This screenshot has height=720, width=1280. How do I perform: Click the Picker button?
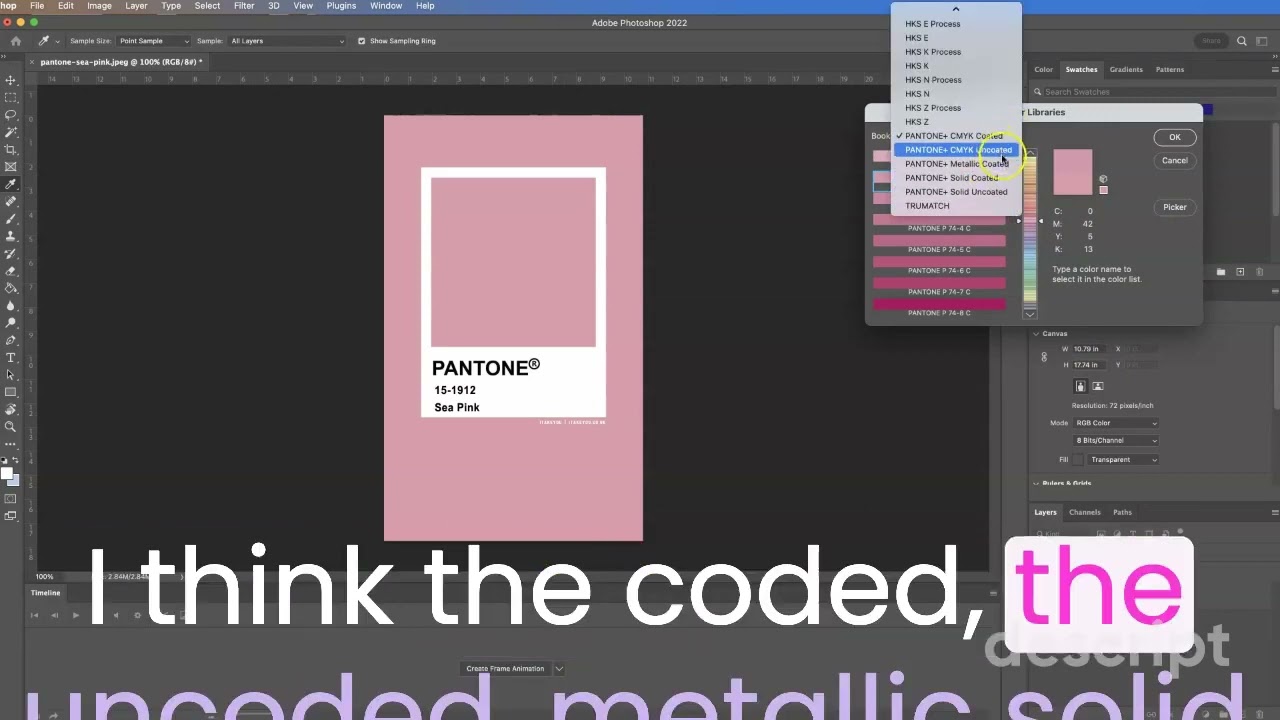point(1175,208)
